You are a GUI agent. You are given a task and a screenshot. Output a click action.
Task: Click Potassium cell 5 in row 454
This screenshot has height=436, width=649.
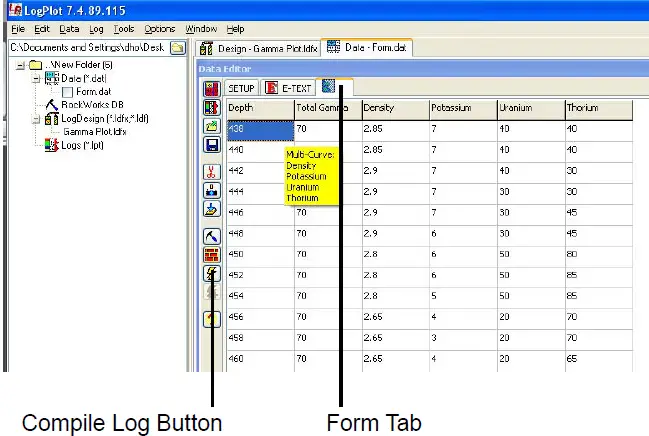pyautogui.click(x=464, y=298)
